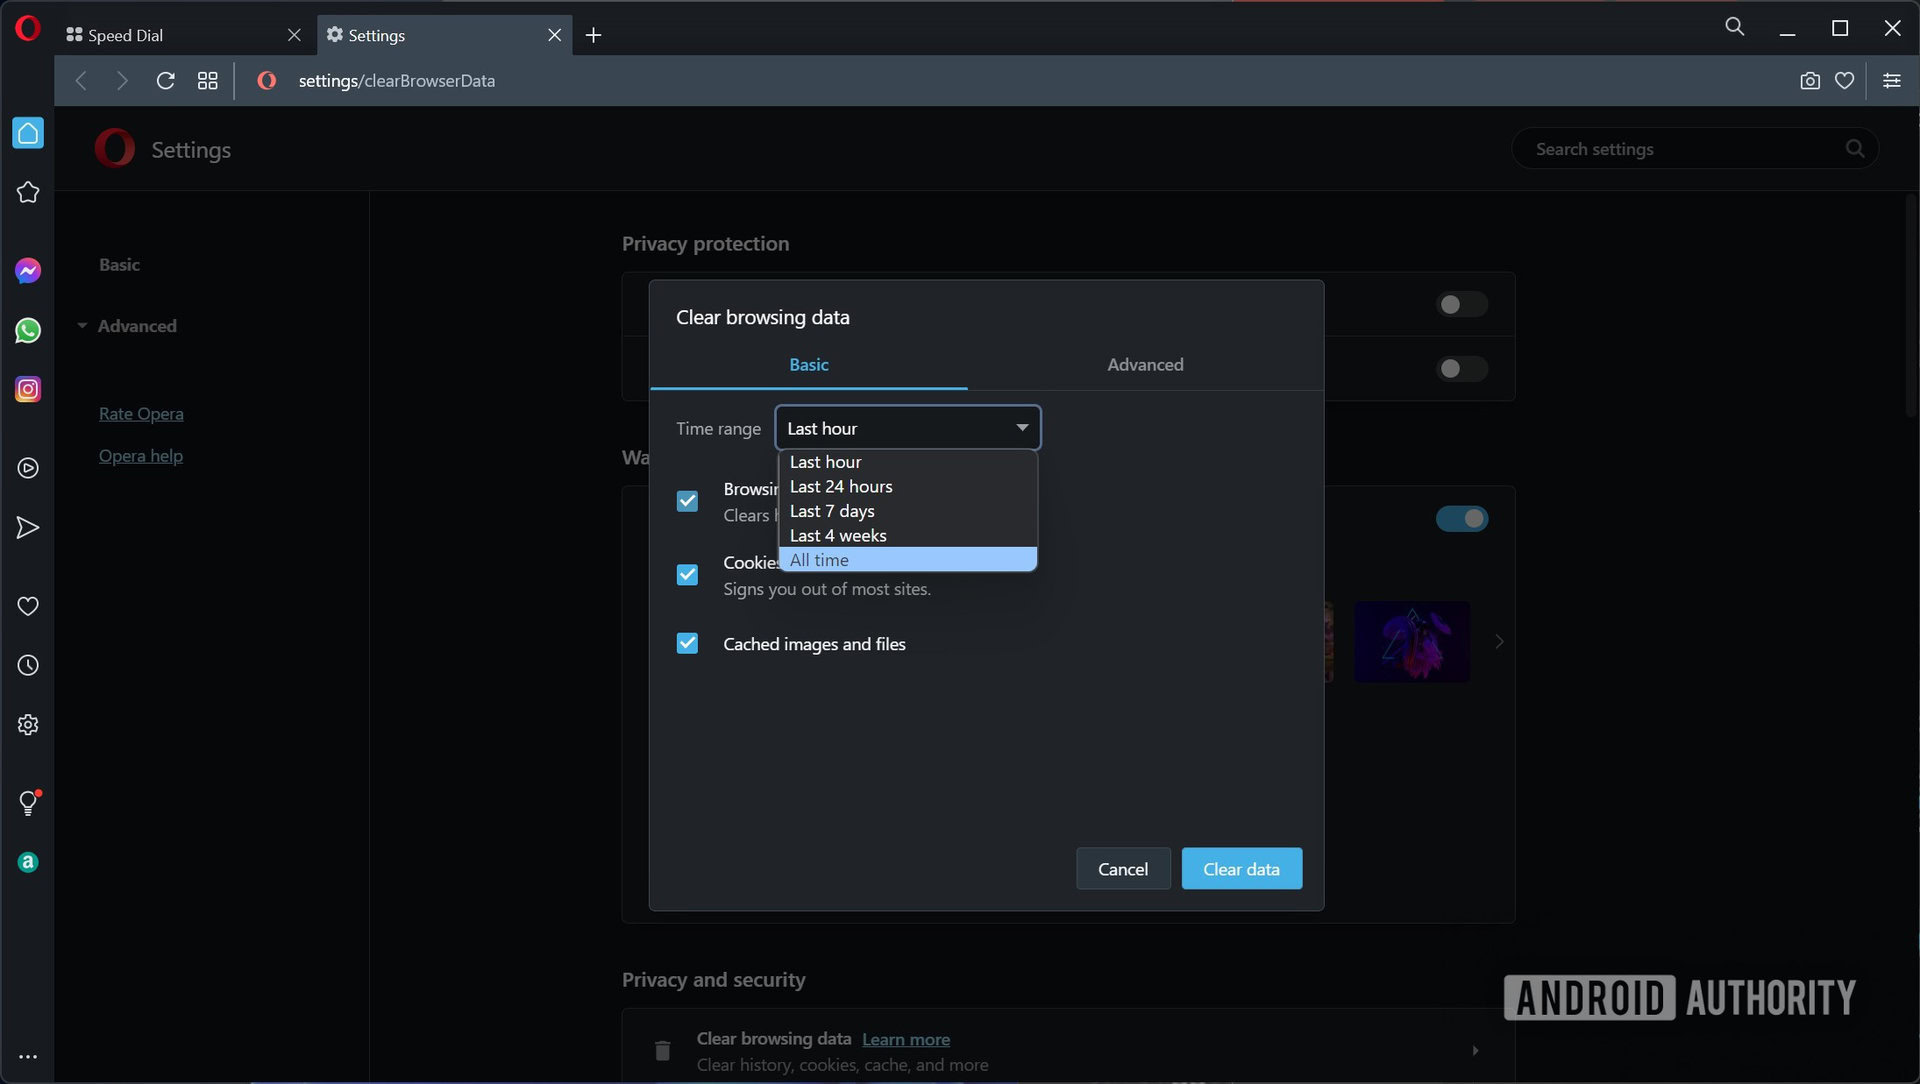Open the Learn more link

(906, 1040)
